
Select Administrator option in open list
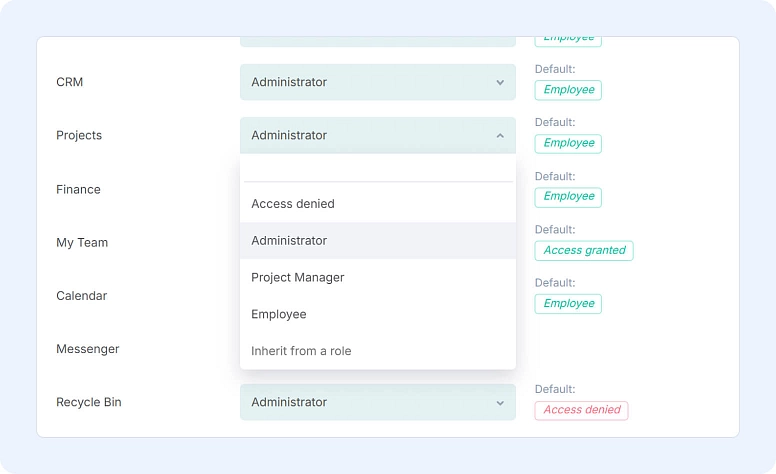pyautogui.click(x=289, y=241)
